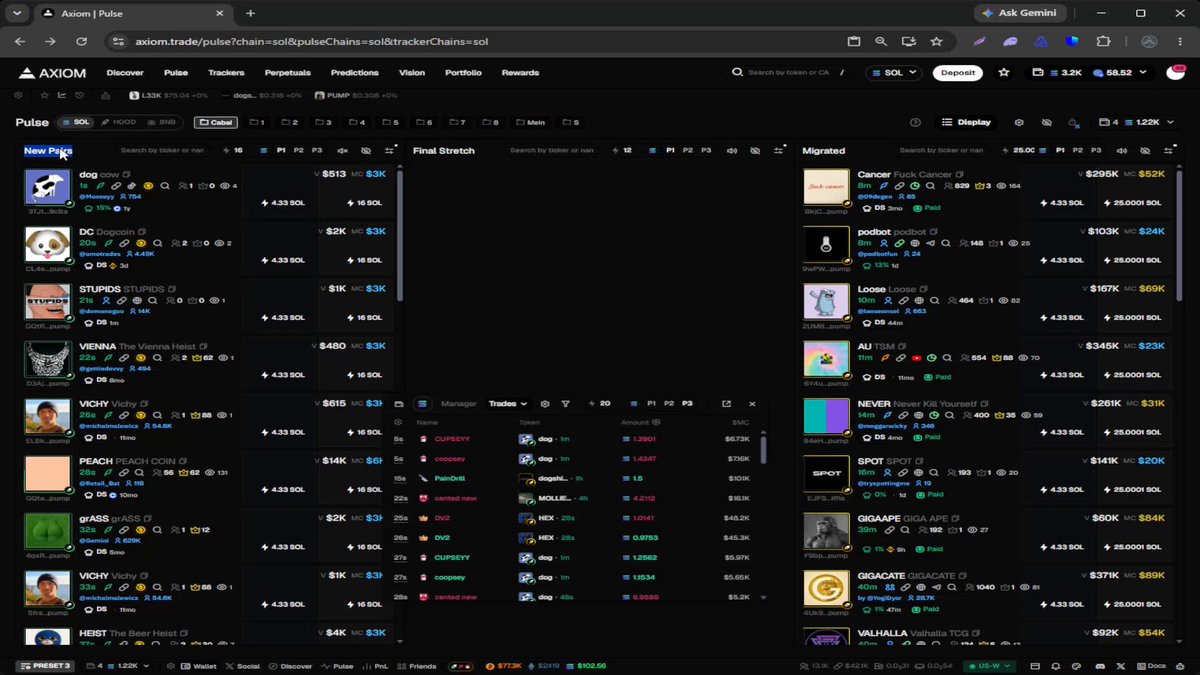Select the Main folder in Pulse bar
Screen dimensions: 1200x675
pyautogui.click(x=530, y=122)
